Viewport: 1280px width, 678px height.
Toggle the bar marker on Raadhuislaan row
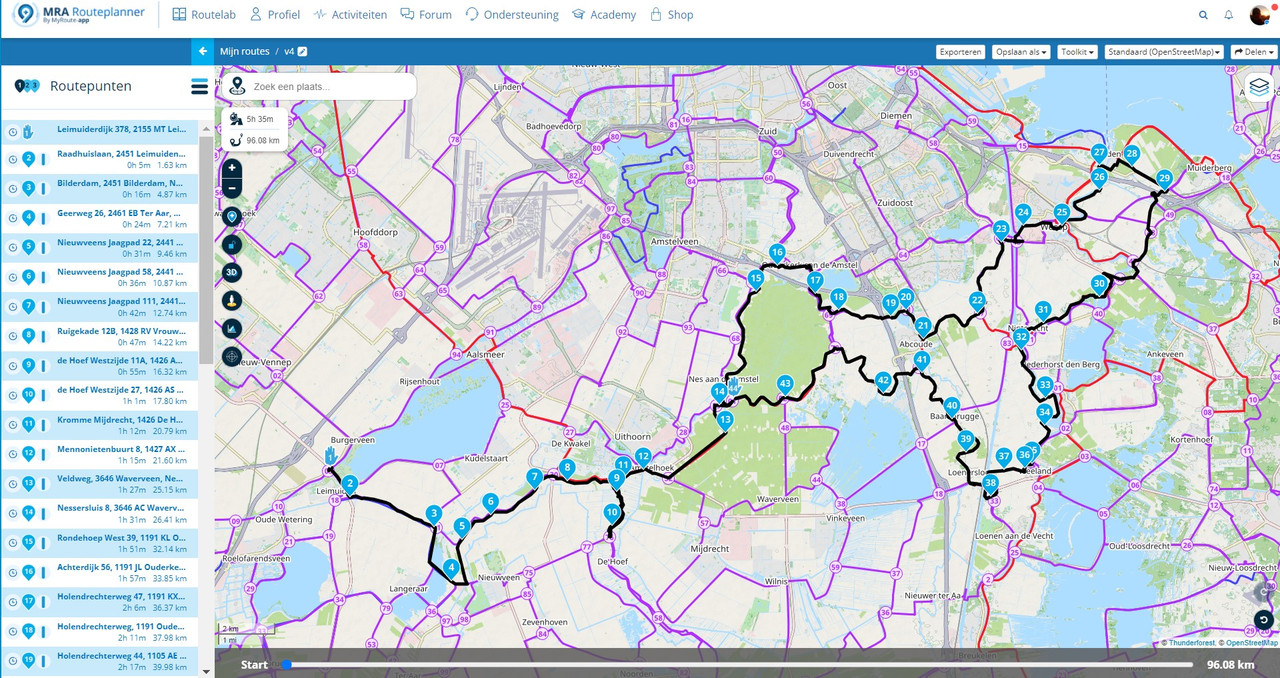pyautogui.click(x=43, y=159)
